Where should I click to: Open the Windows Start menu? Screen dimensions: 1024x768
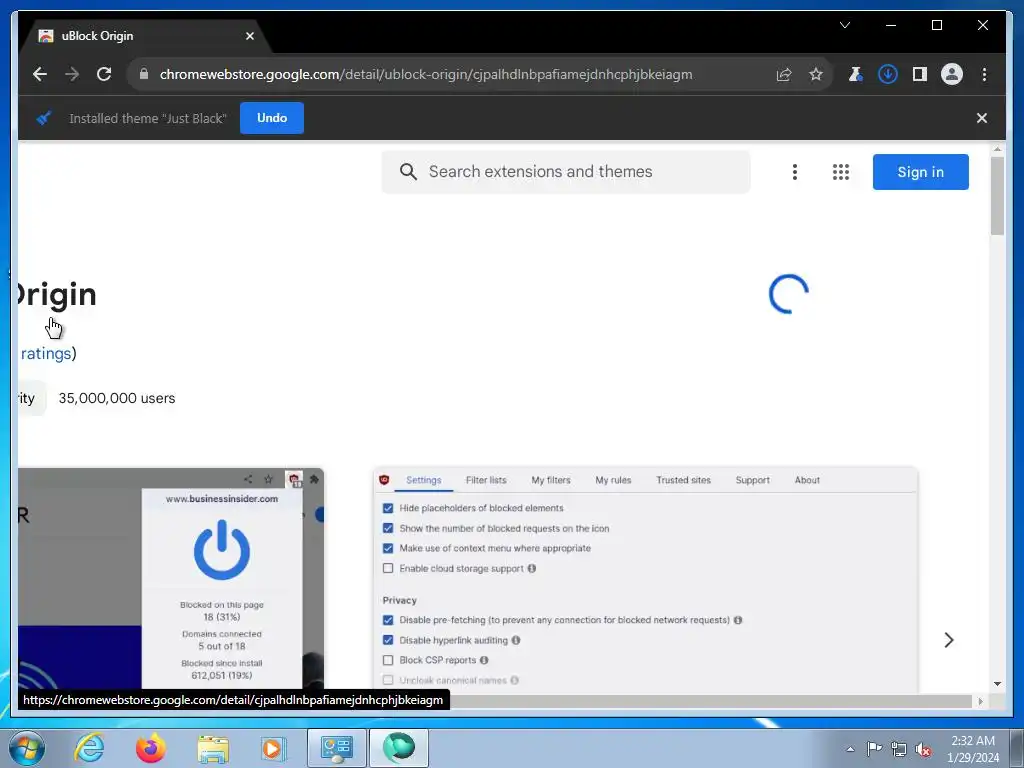tap(27, 748)
